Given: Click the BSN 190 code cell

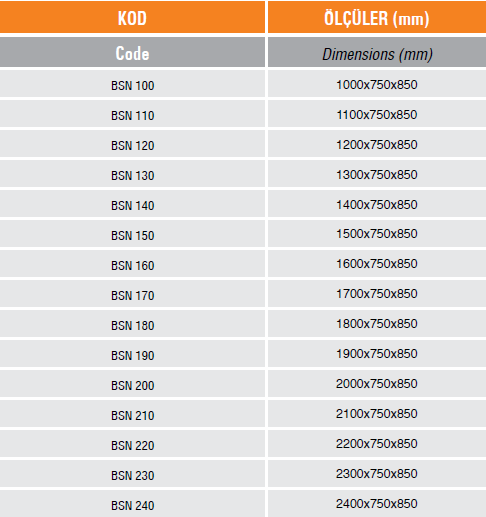Looking at the screenshot, I should pyautogui.click(x=132, y=353).
